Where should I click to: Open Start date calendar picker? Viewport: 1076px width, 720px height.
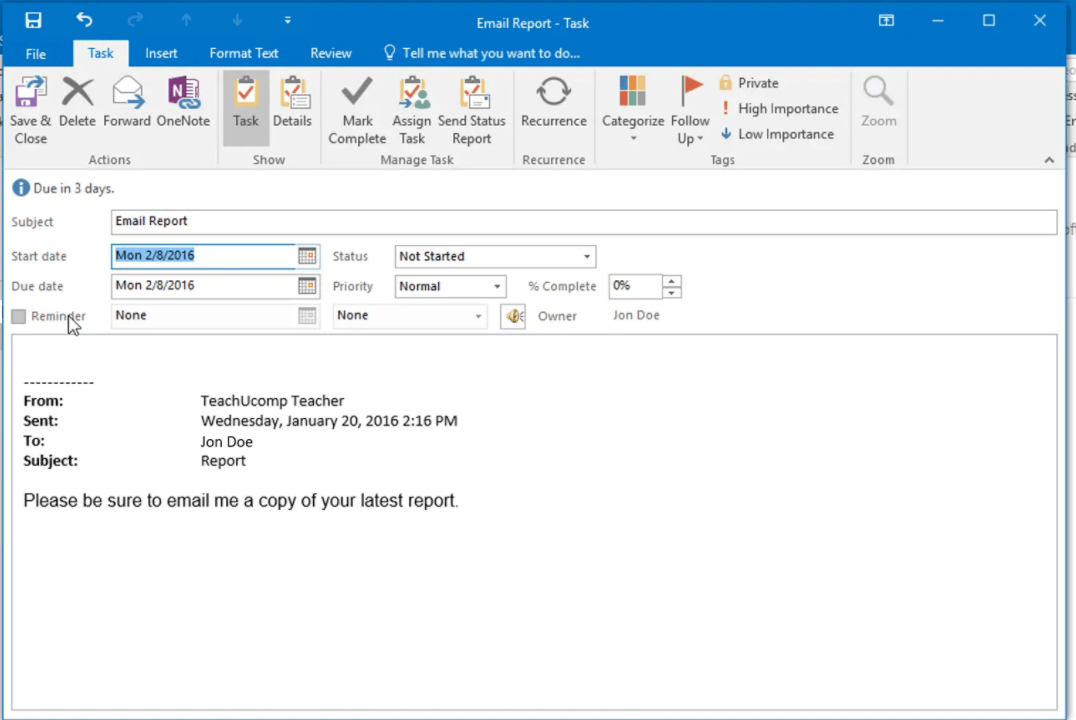coord(307,256)
